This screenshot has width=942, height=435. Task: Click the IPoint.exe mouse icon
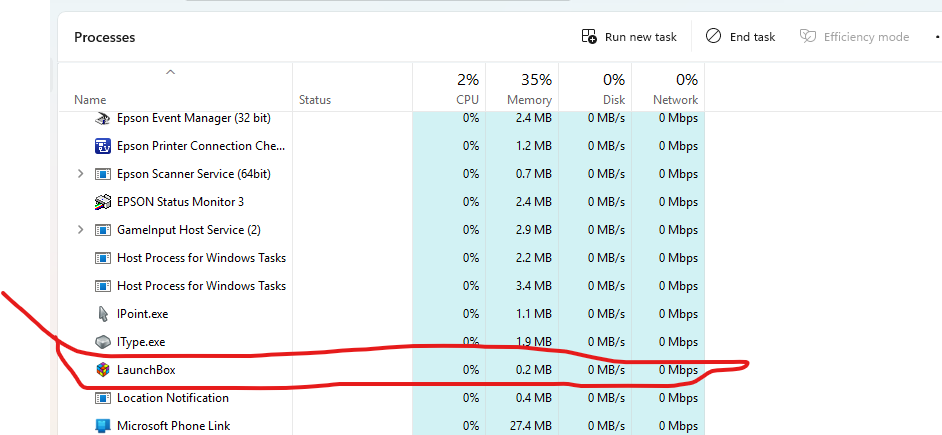tap(103, 314)
